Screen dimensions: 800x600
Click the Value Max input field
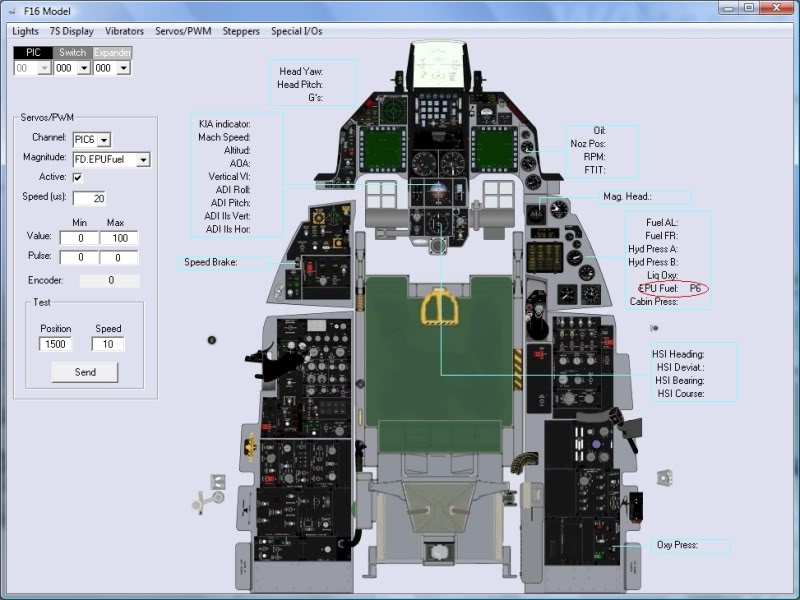[x=118, y=238]
